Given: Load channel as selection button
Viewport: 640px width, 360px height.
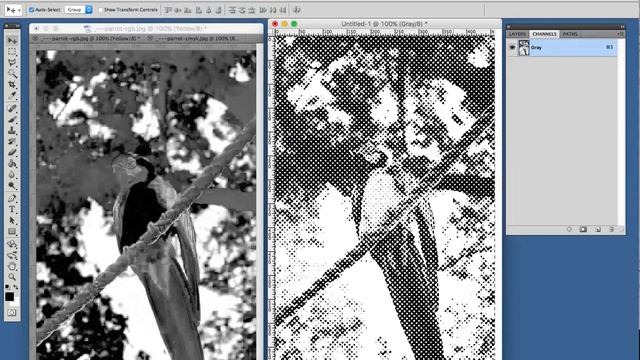Looking at the screenshot, I should [x=569, y=229].
